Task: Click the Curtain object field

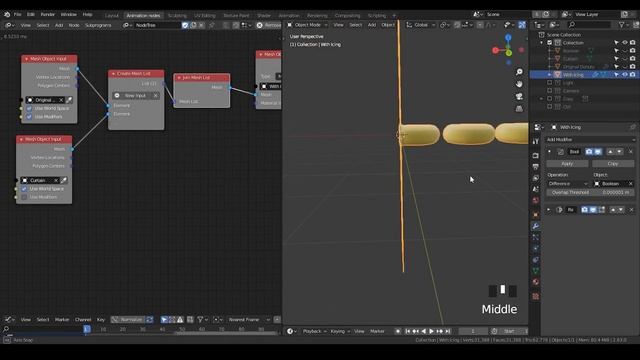Action: [40, 180]
